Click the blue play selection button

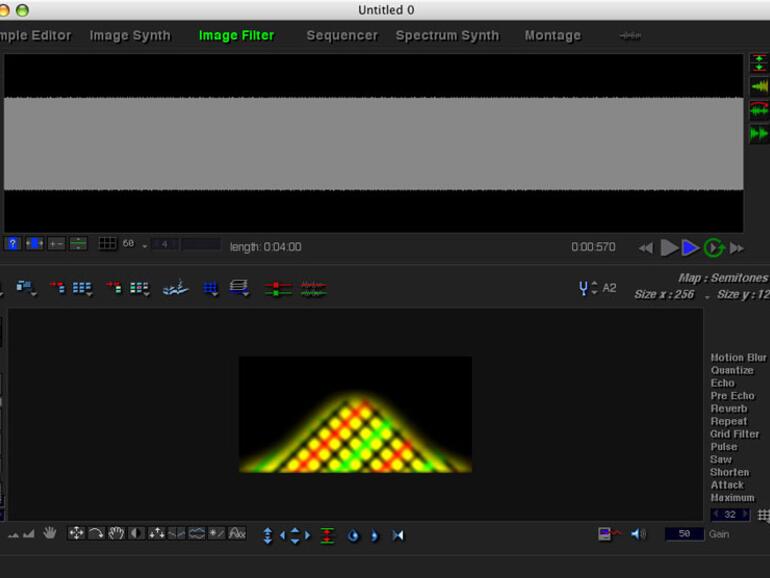[x=690, y=247]
